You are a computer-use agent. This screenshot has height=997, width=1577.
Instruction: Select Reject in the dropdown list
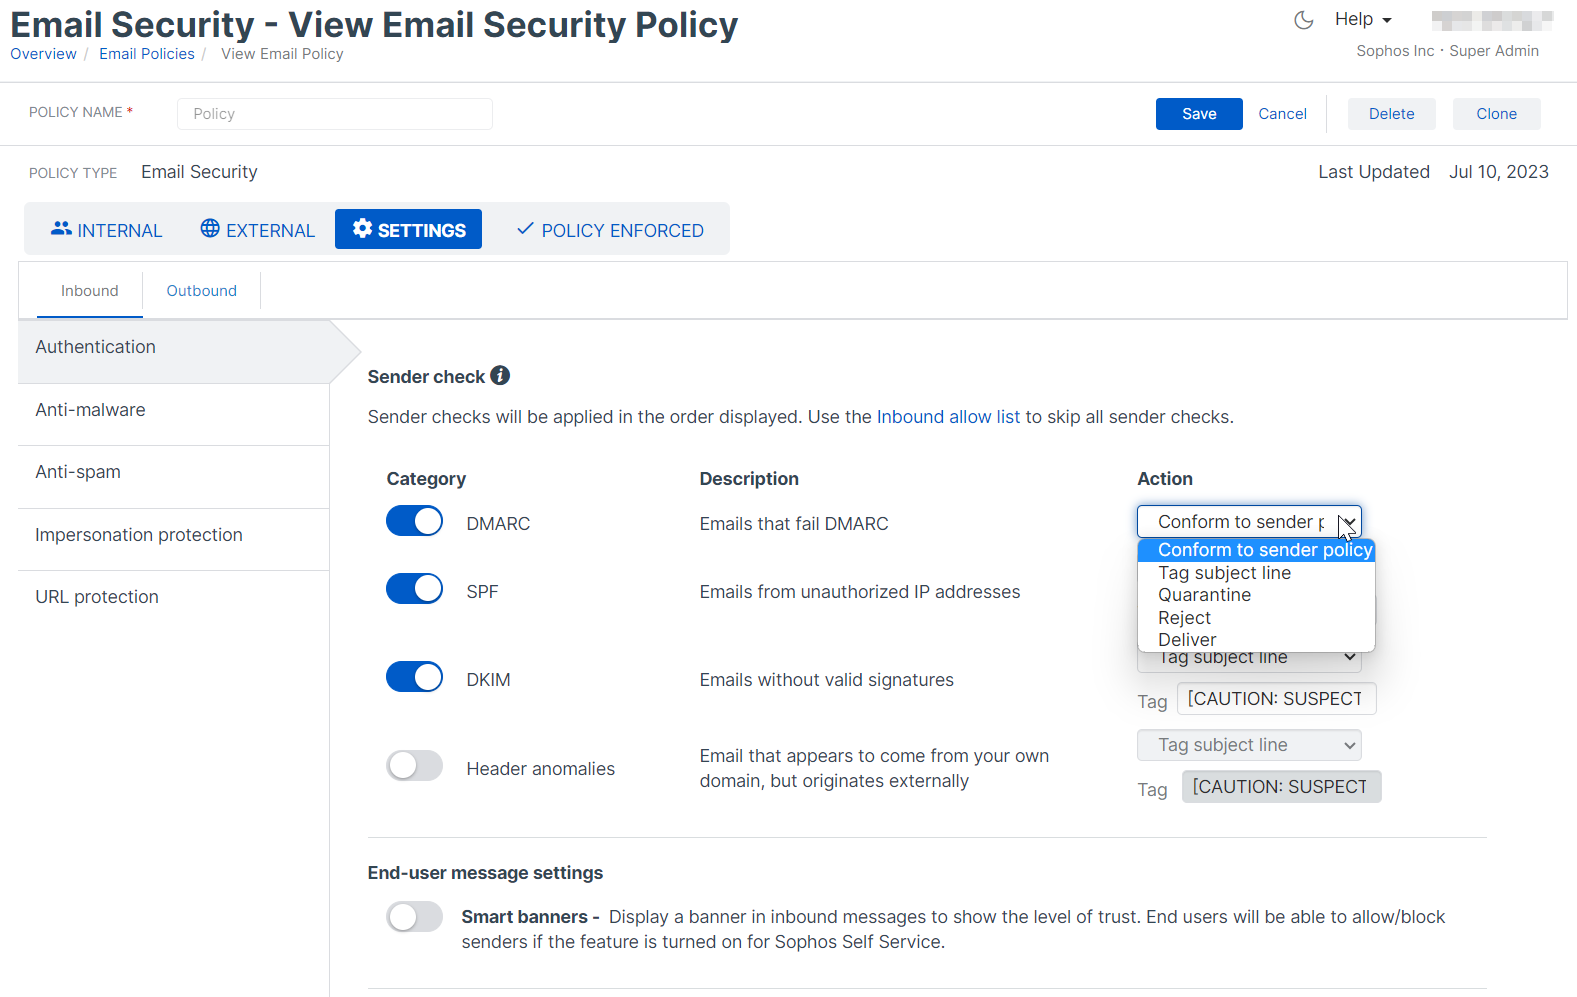(1184, 618)
